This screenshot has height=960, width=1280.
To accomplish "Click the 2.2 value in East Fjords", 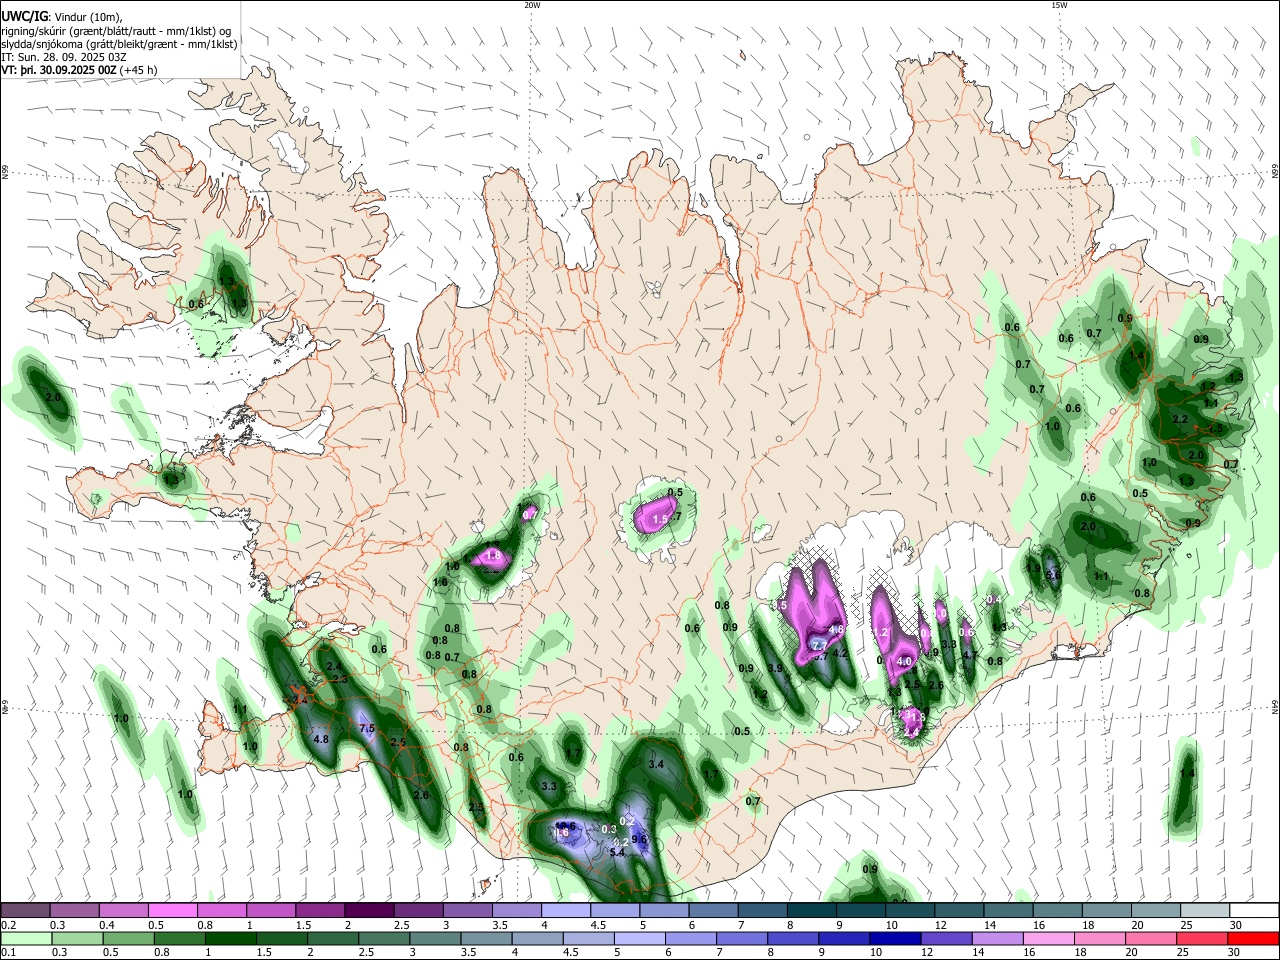I will [1179, 420].
